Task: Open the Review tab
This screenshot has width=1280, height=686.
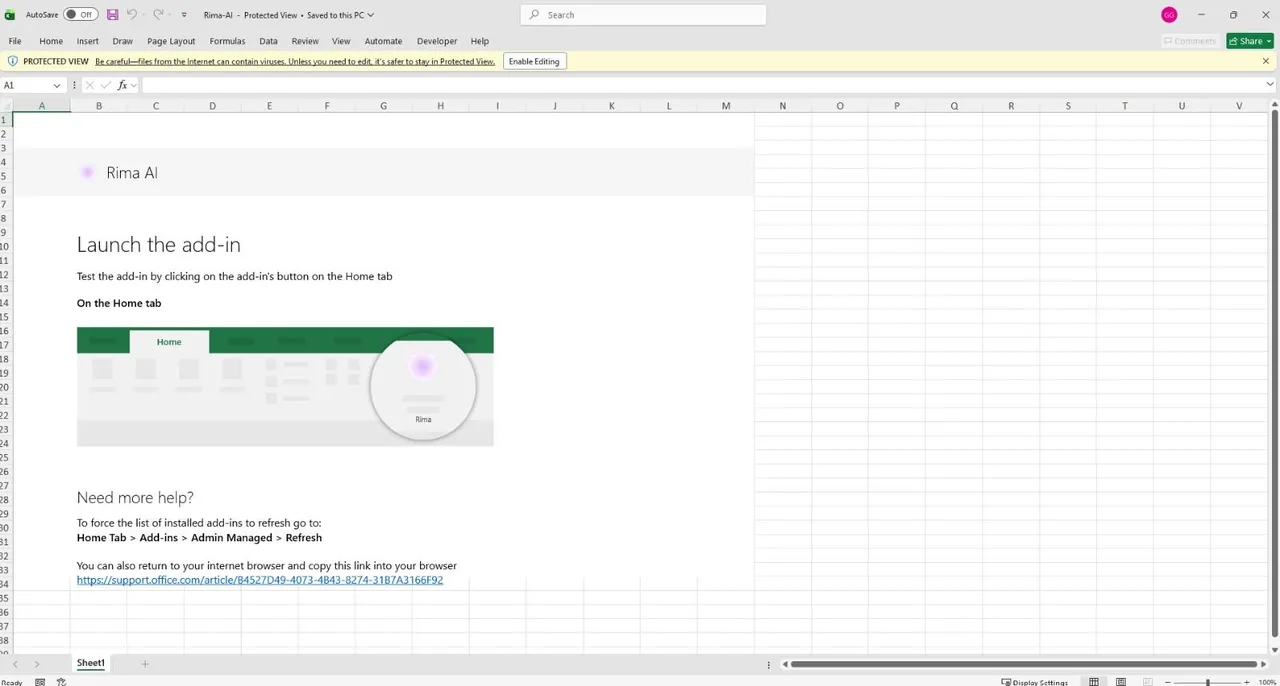Action: pyautogui.click(x=305, y=41)
